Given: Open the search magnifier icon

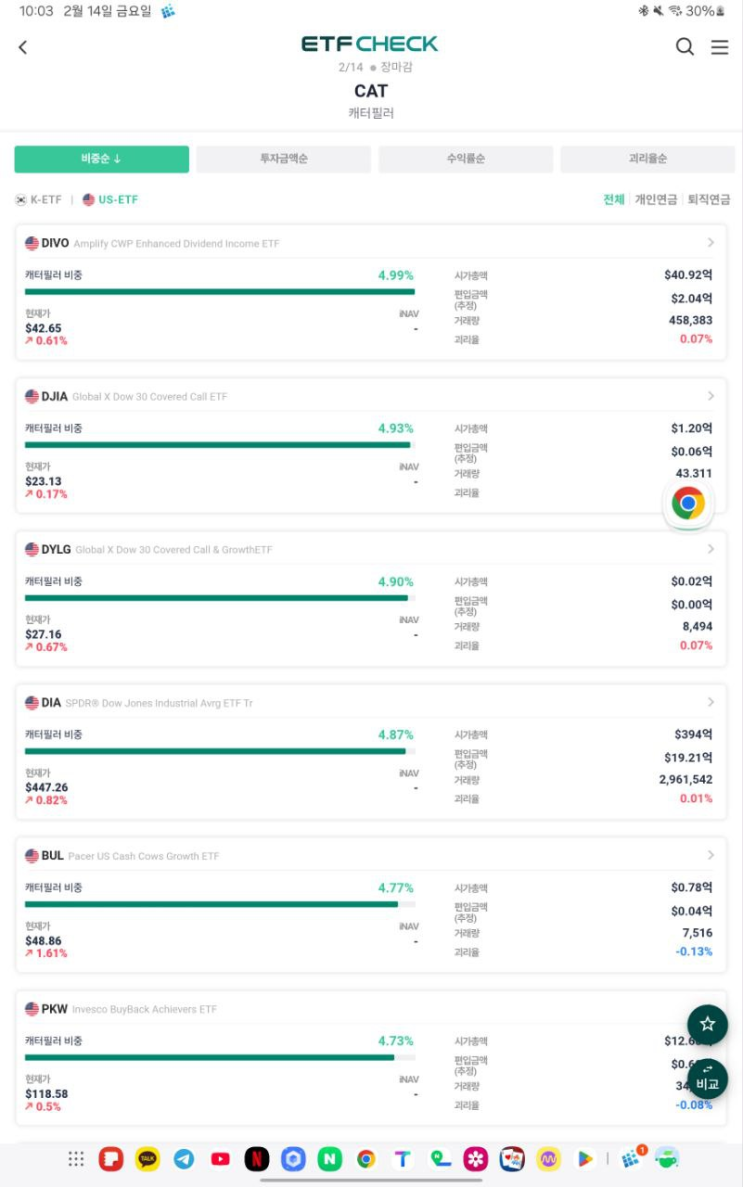Looking at the screenshot, I should pos(685,47).
